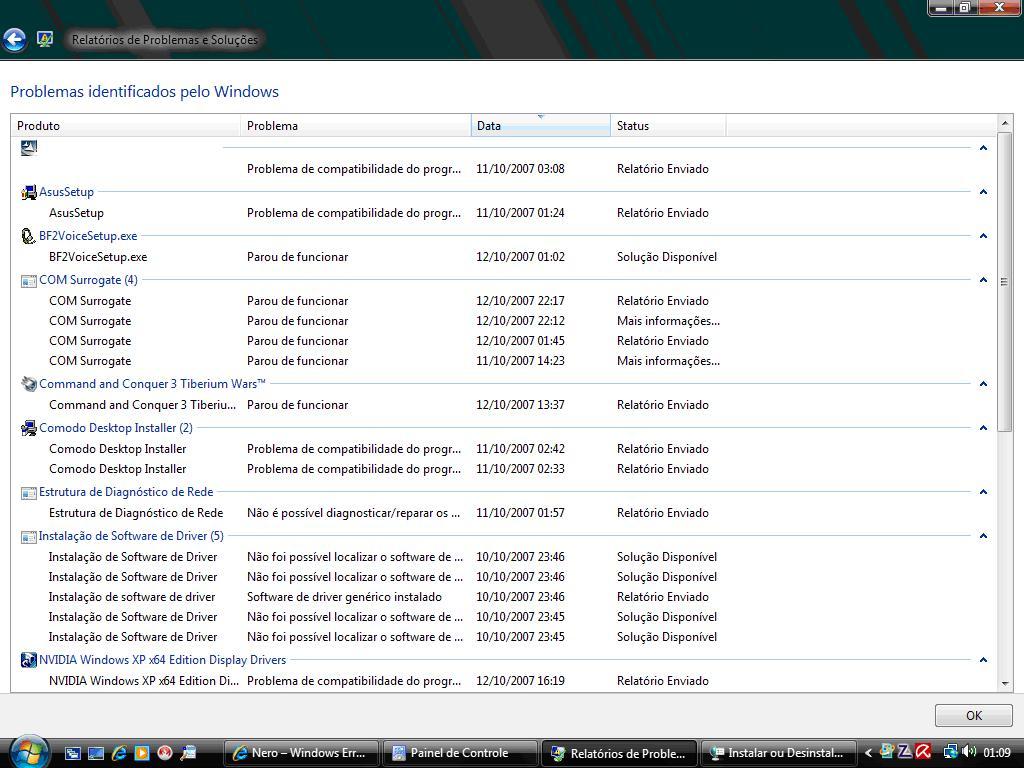This screenshot has height=768, width=1024.
Task: Click the Comodo Desktop Installer group icon
Action: (29, 428)
